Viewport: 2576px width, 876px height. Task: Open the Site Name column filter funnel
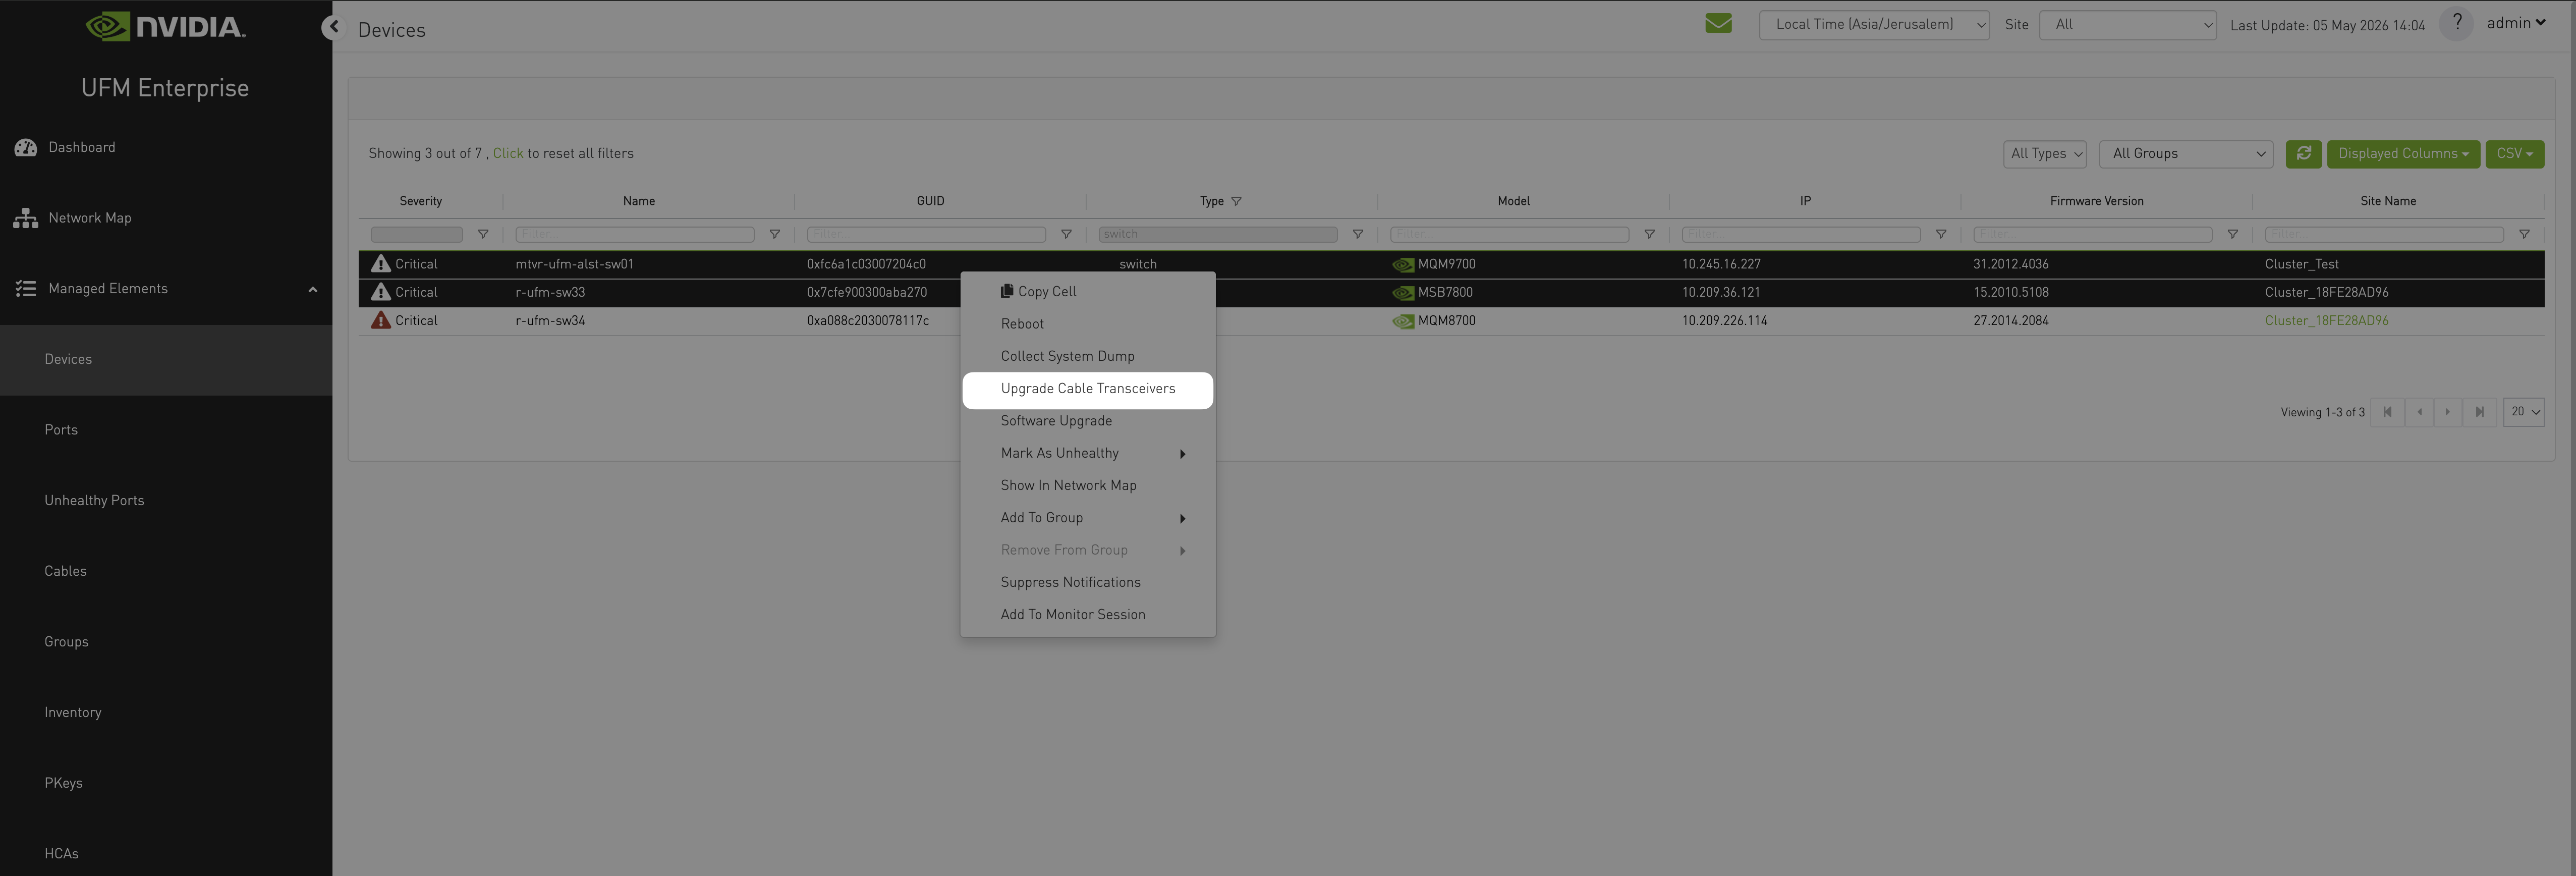coord(2524,234)
